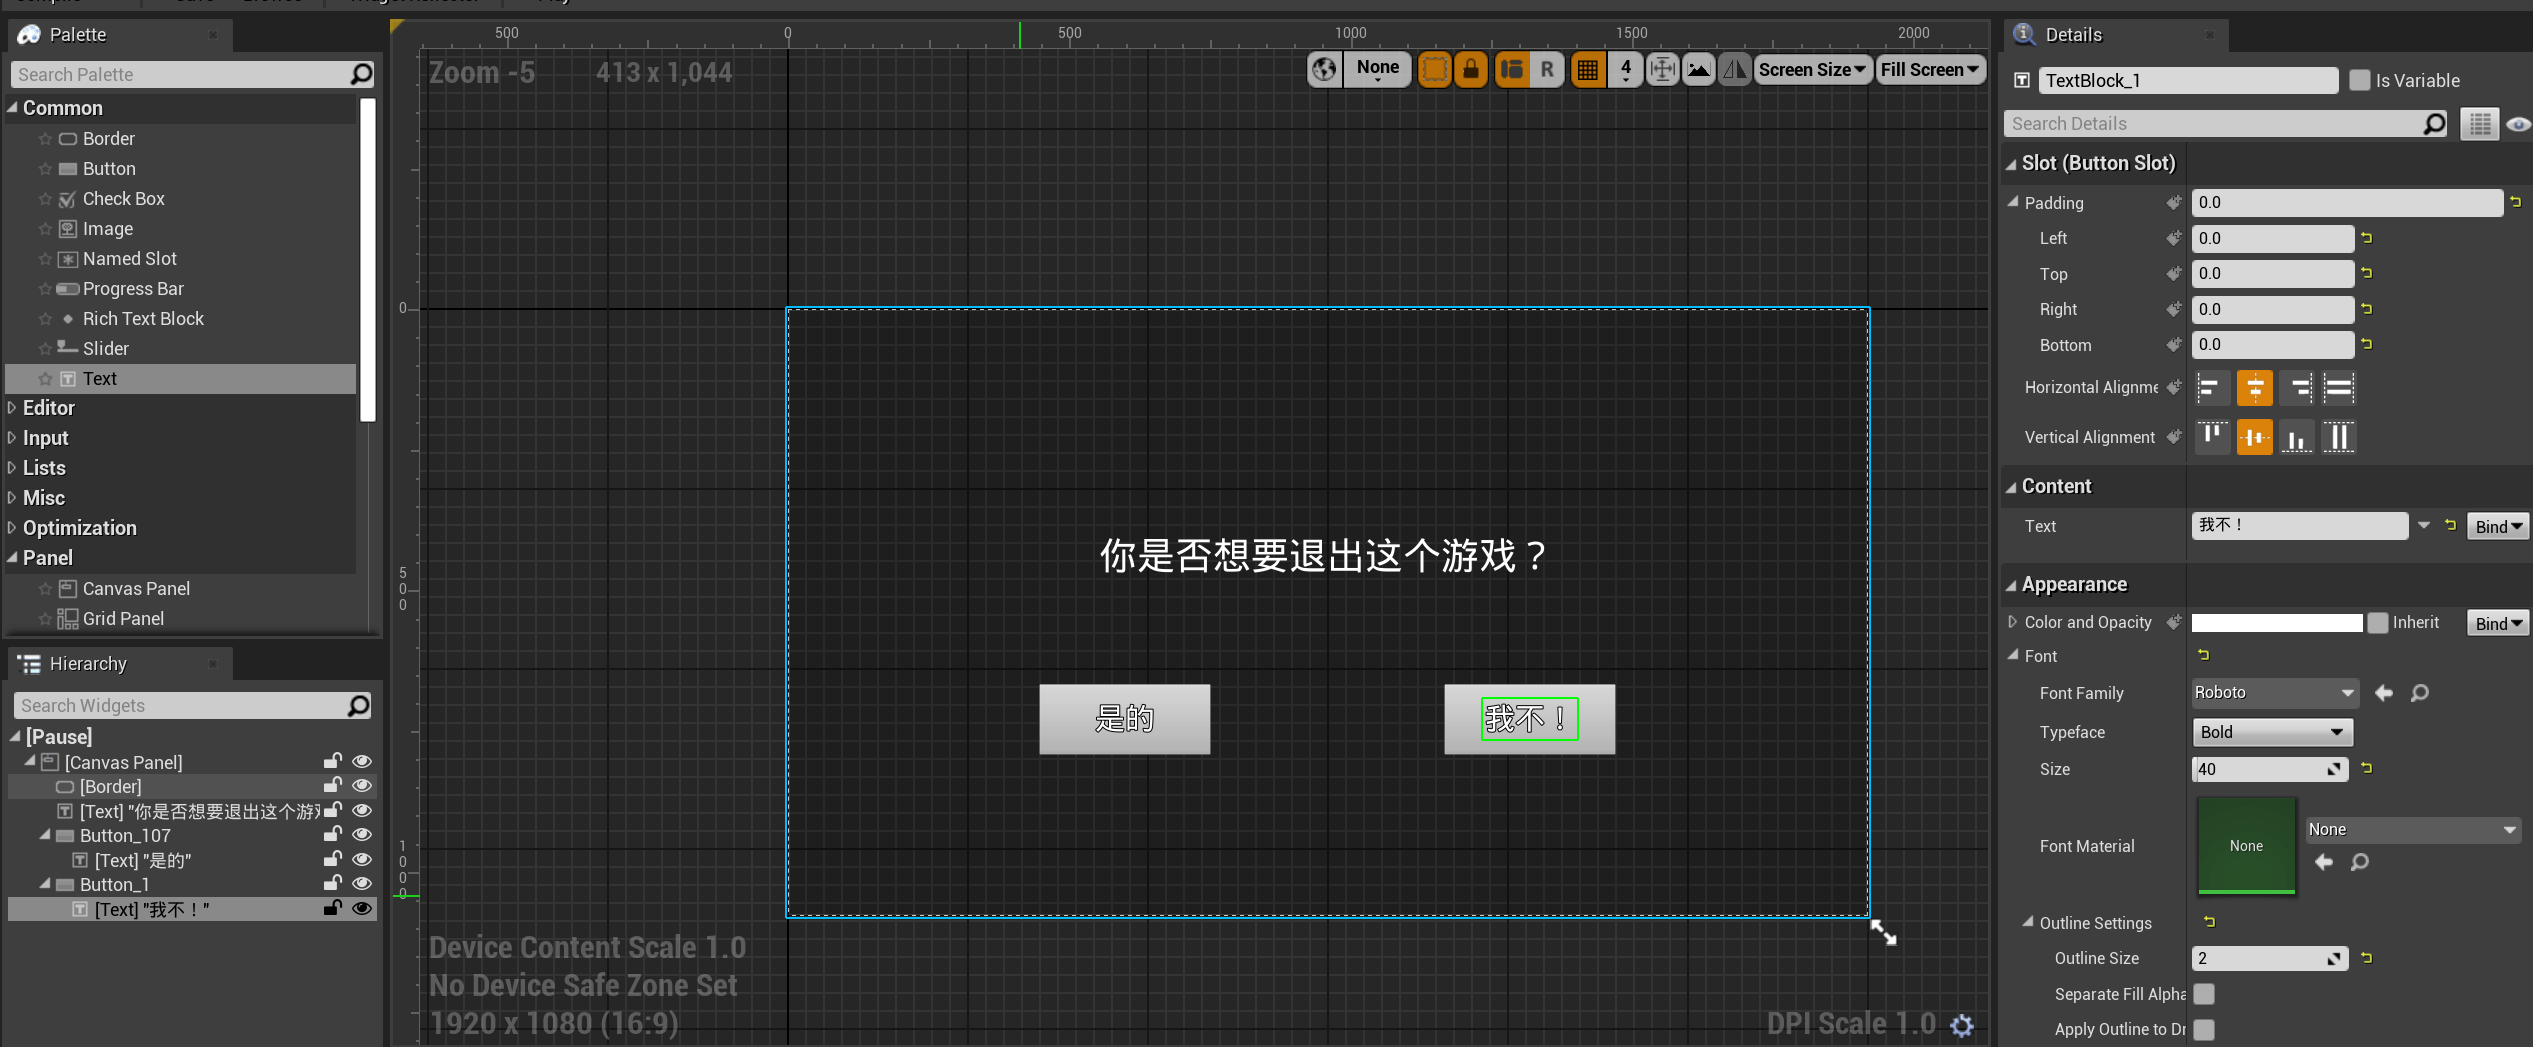
Task: Click the Color and Opacity white swatch
Action: coord(2277,623)
